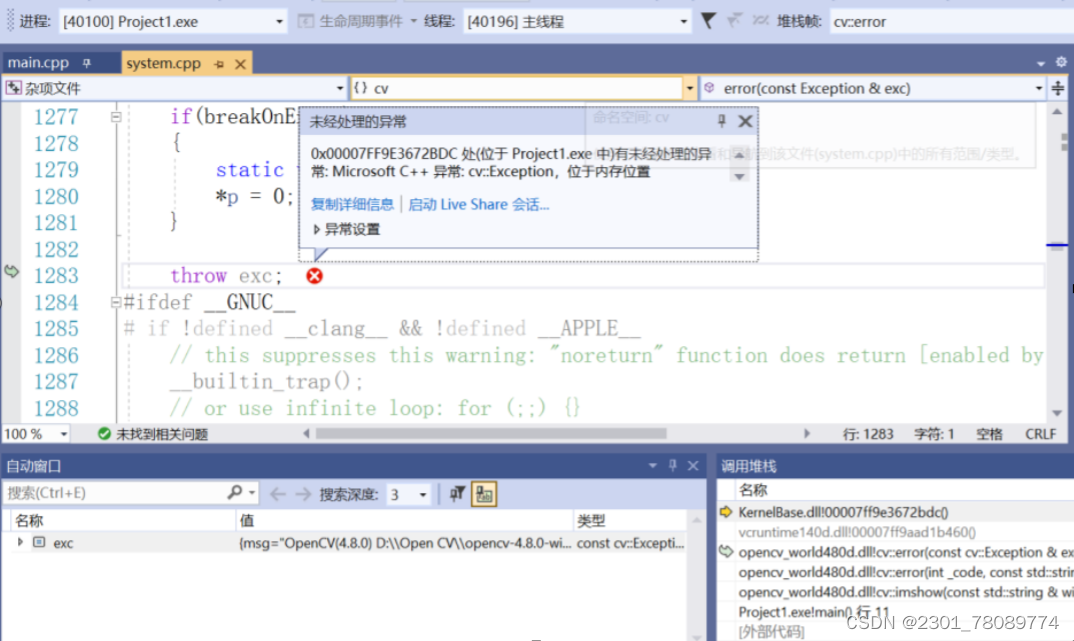The height and width of the screenshot is (641, 1074).
Task: Click the green check status icon showing 未找到相关问题
Action: (x=105, y=434)
